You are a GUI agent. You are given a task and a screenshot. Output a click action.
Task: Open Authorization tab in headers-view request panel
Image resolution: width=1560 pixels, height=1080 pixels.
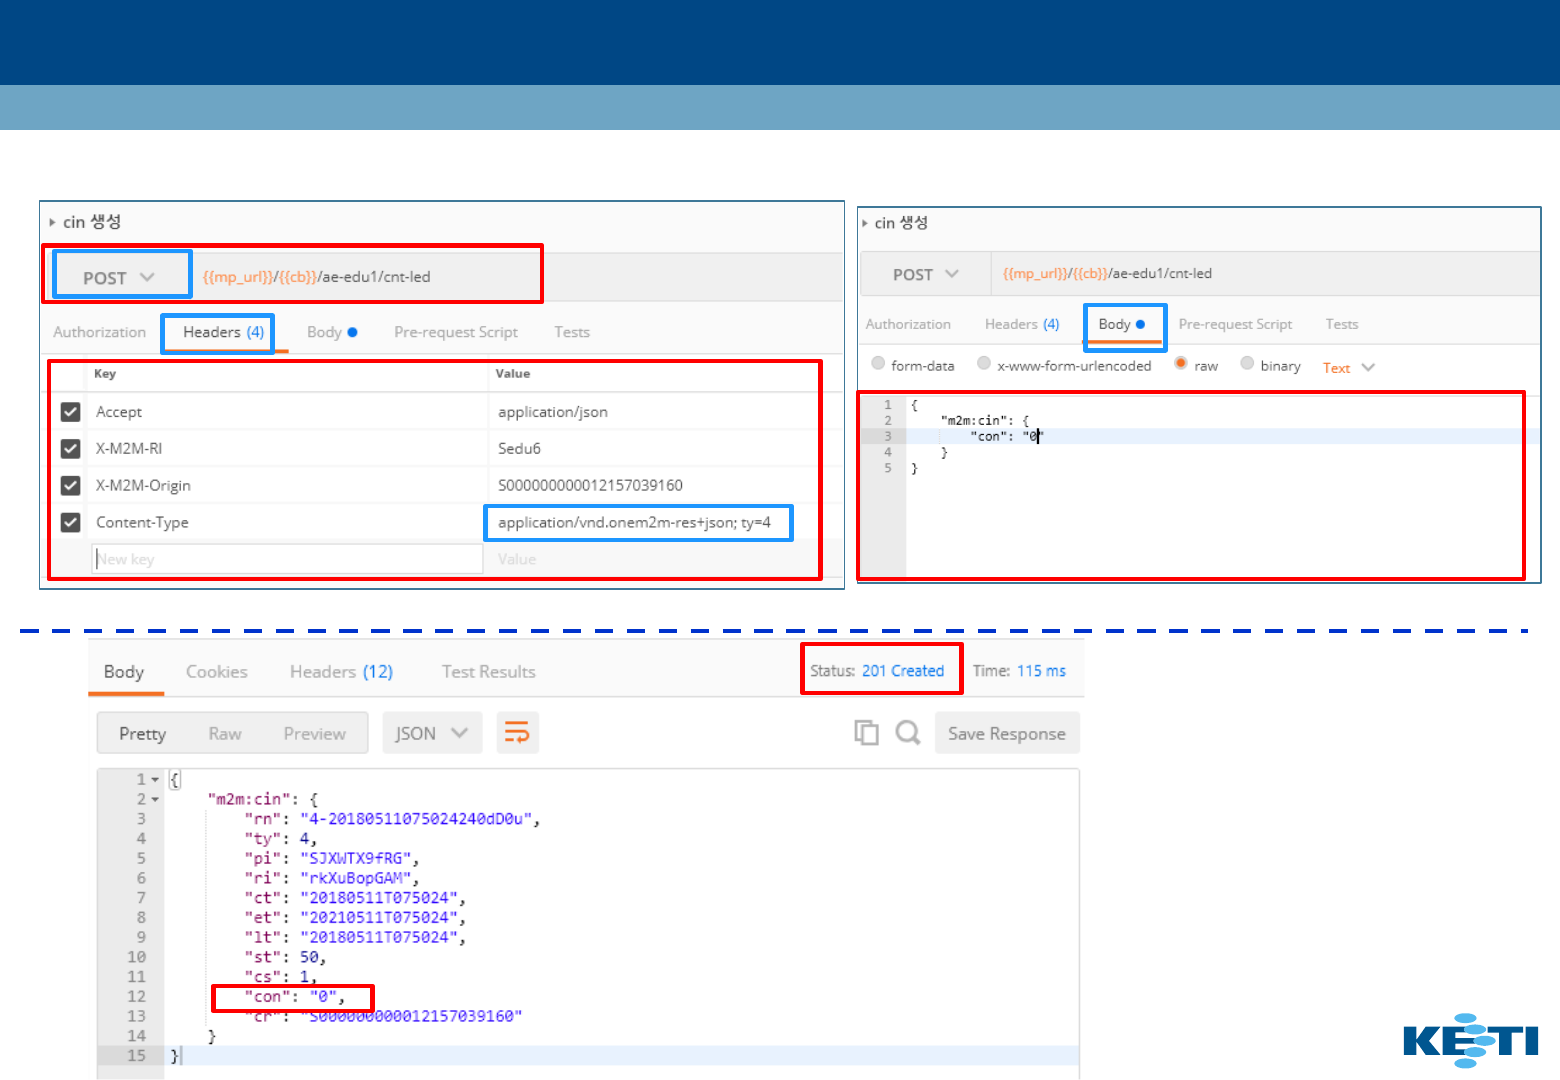[x=99, y=332]
